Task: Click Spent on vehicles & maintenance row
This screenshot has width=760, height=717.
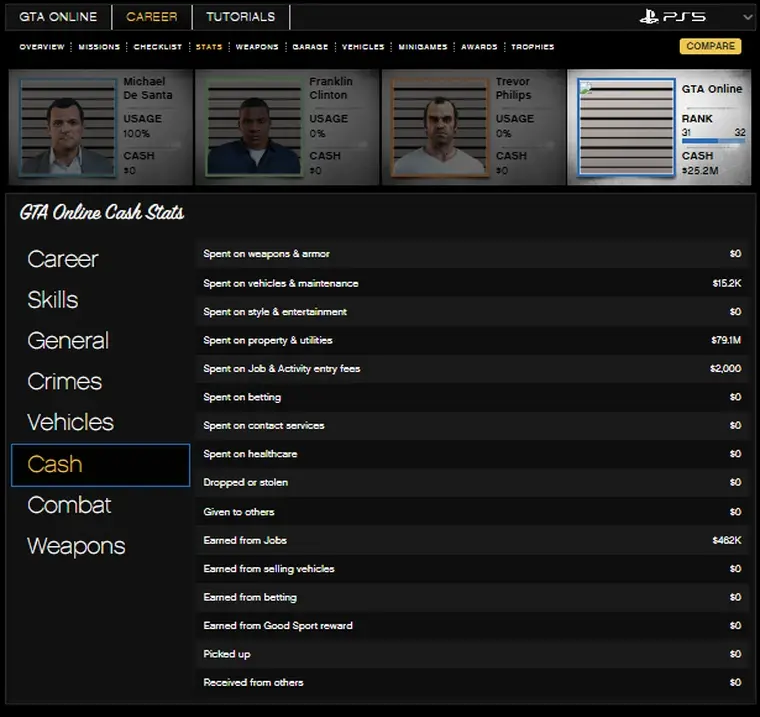Action: click(472, 283)
